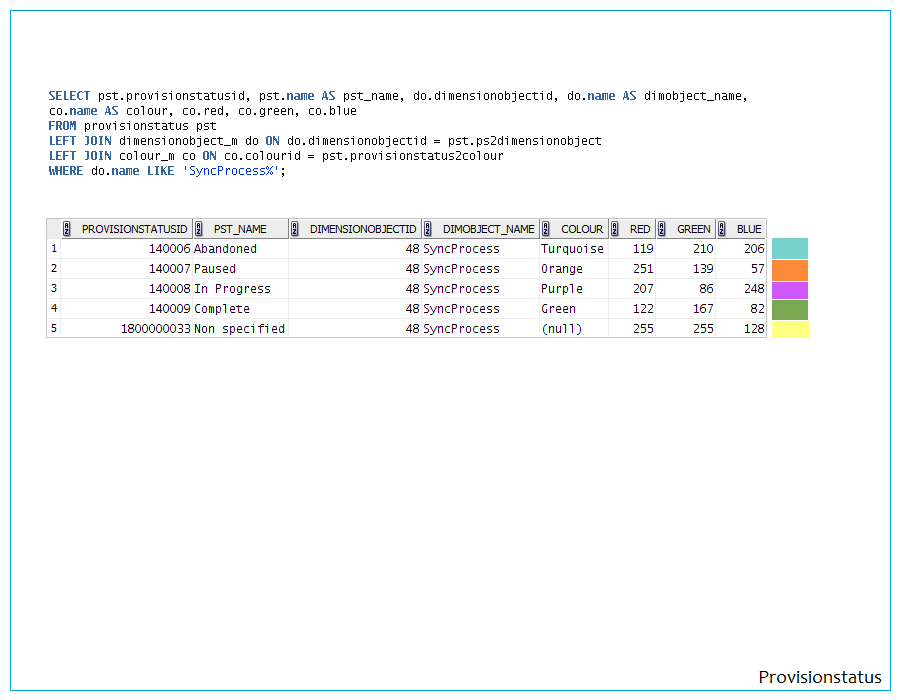Click sort icon on PROVISIONSTATUSID column

pyautogui.click(x=66, y=229)
